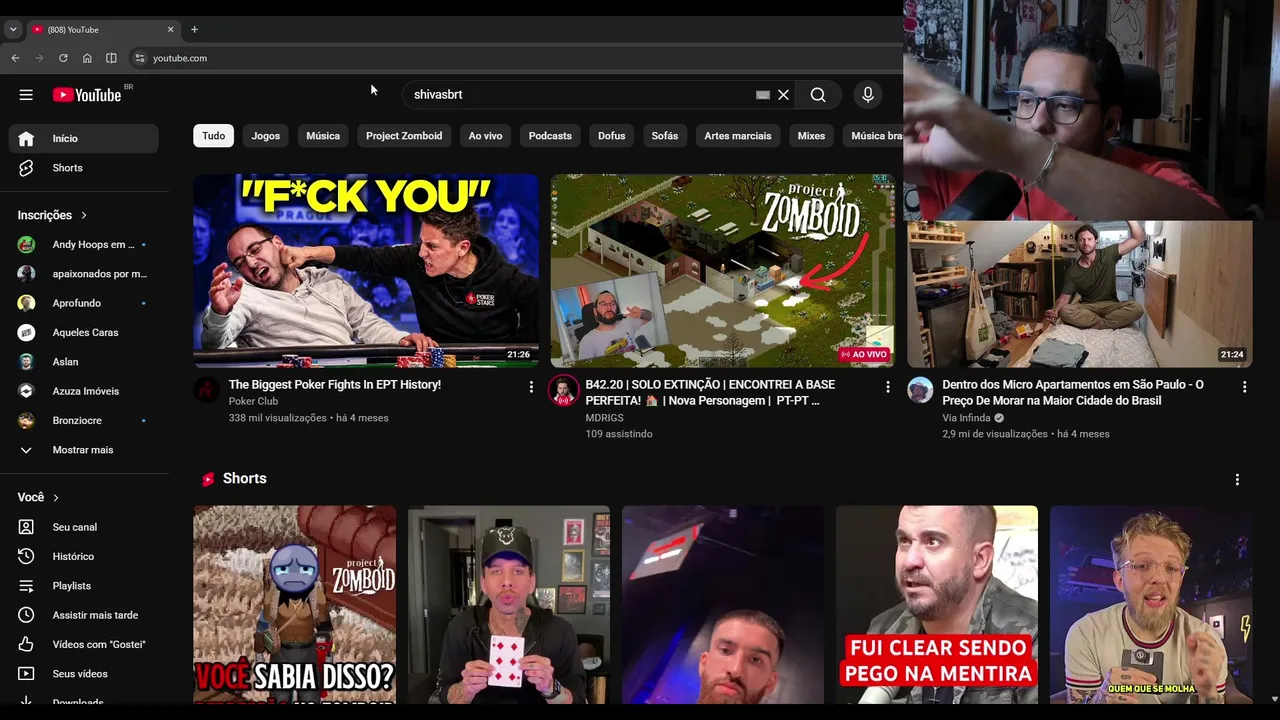Open the Shorts shelf three-dot menu
1280x720 pixels.
1237,480
